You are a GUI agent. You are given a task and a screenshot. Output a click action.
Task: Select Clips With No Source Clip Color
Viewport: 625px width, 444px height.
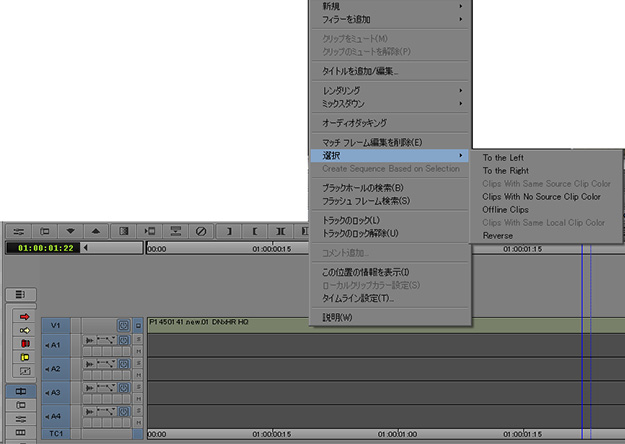tap(546, 196)
